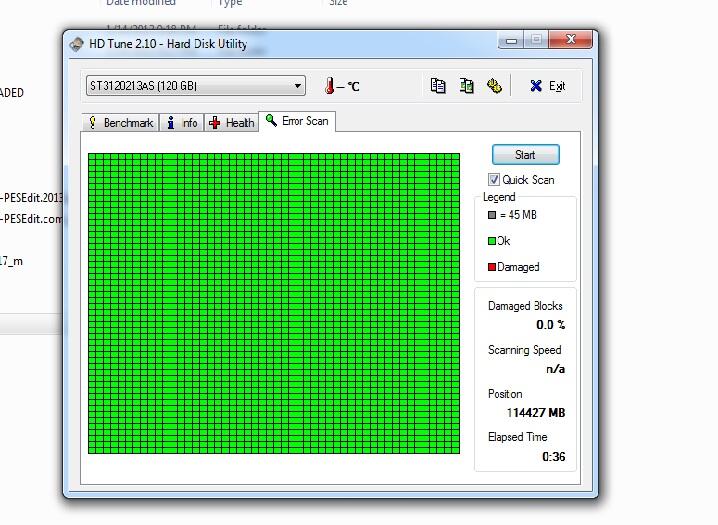Screen dimensions: 718x525
Task: Minimize the HD Tune window
Action: pos(511,40)
